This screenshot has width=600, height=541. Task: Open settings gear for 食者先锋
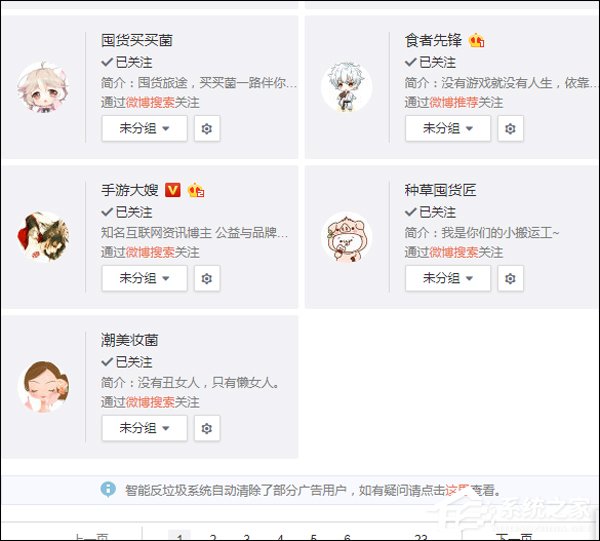[510, 129]
